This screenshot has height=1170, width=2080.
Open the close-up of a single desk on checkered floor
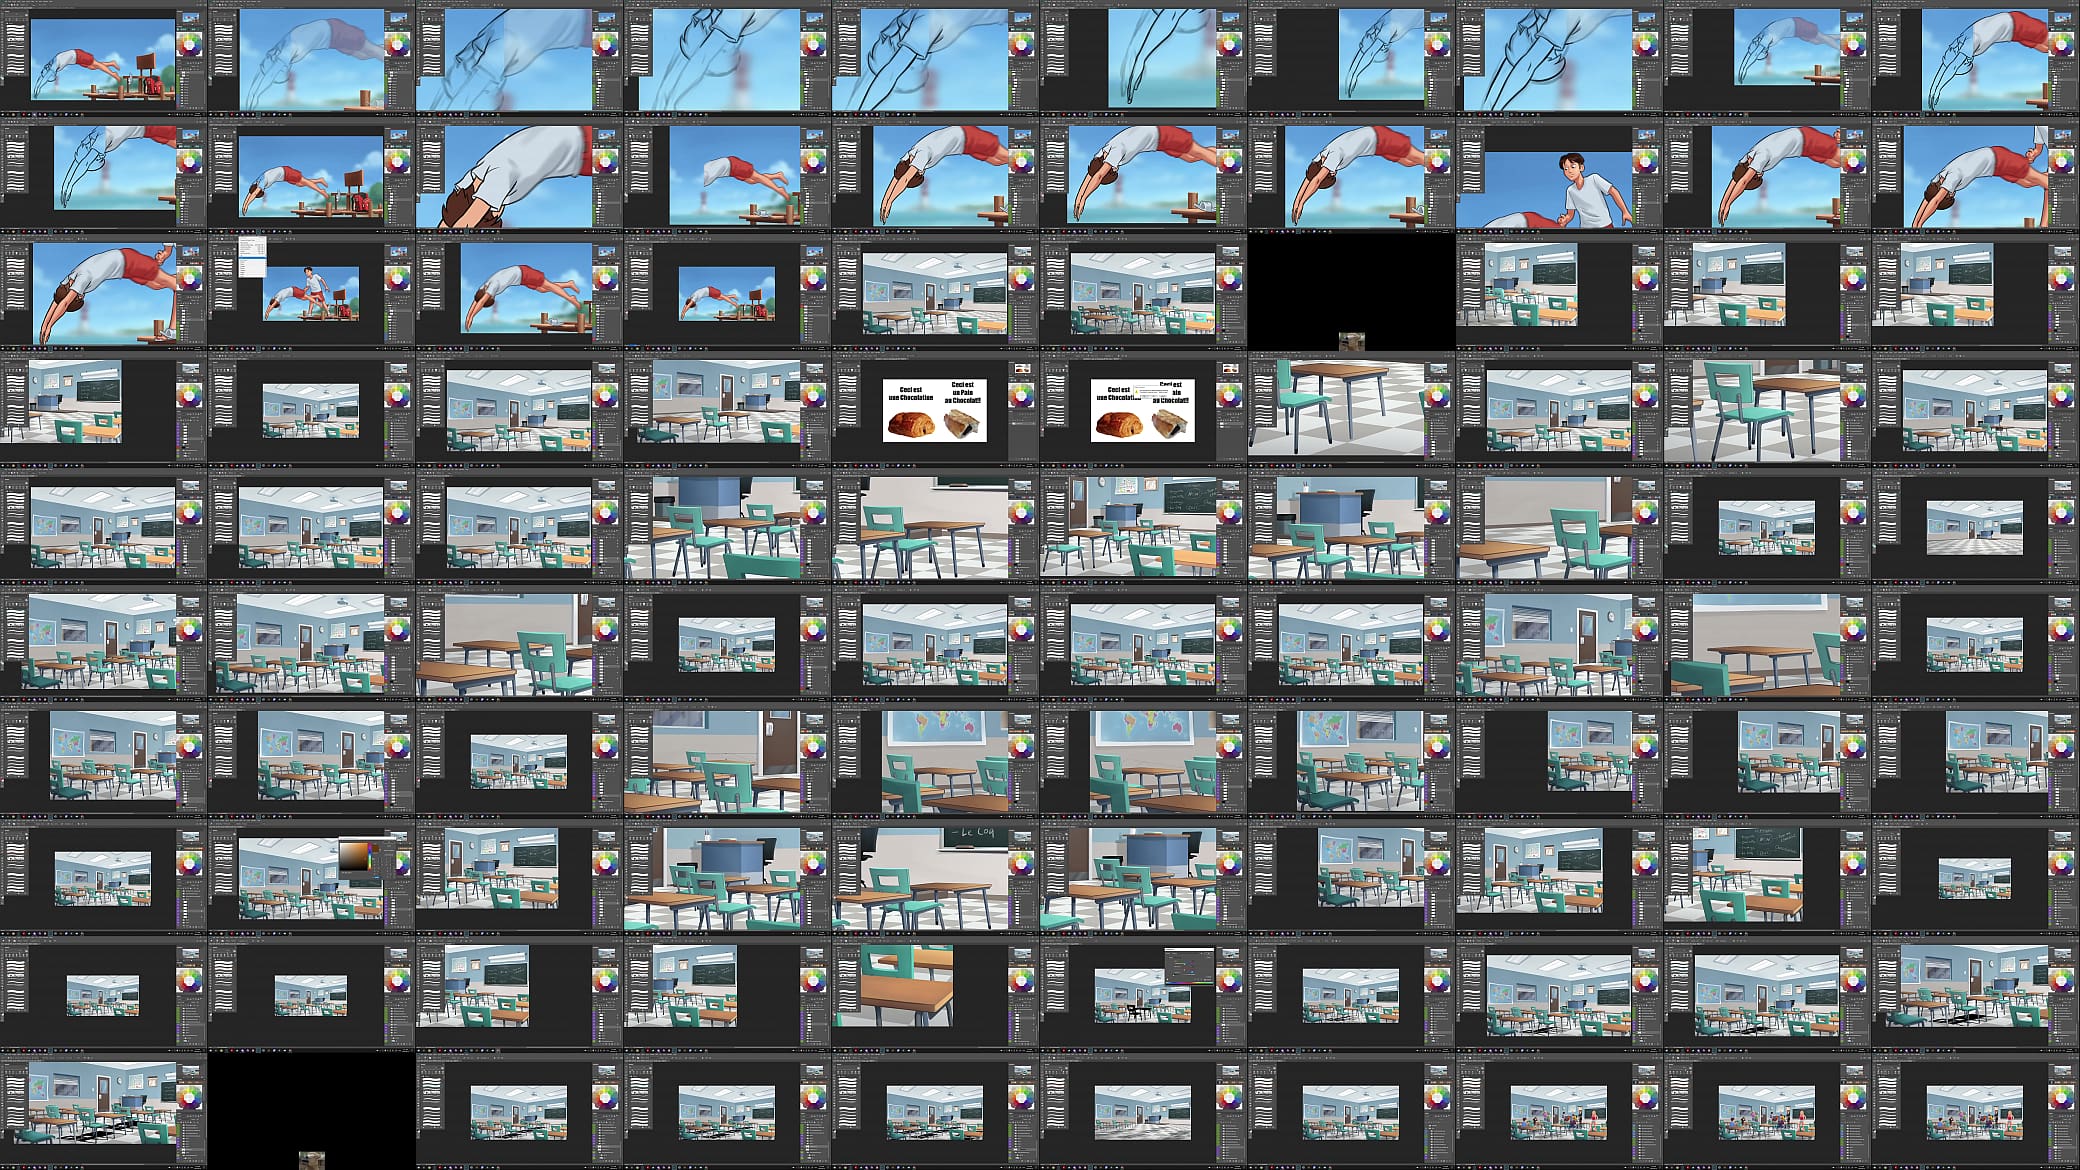[x=1352, y=408]
